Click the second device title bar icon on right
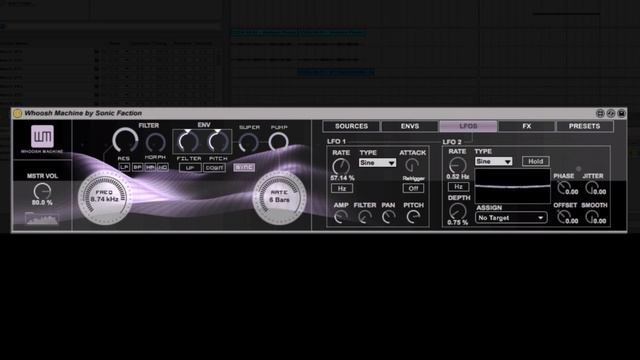Viewport: 640px width, 360px height. point(611,113)
